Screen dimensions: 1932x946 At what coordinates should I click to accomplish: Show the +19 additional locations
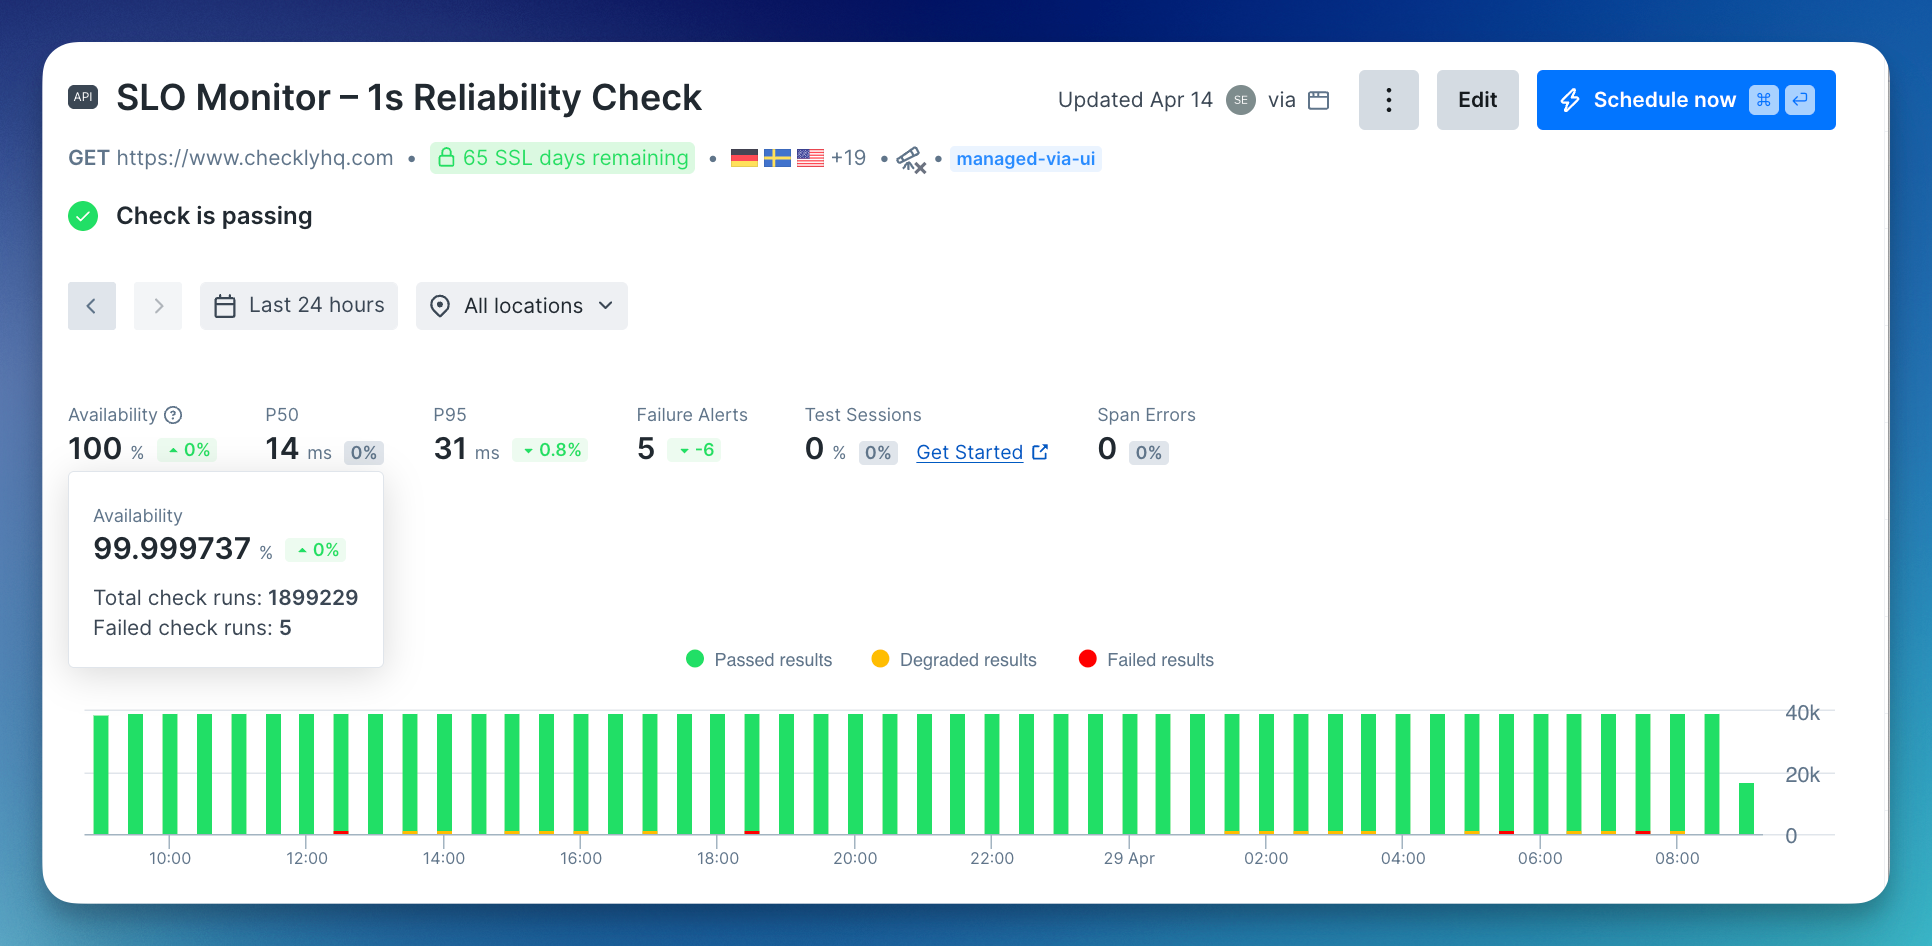click(848, 158)
